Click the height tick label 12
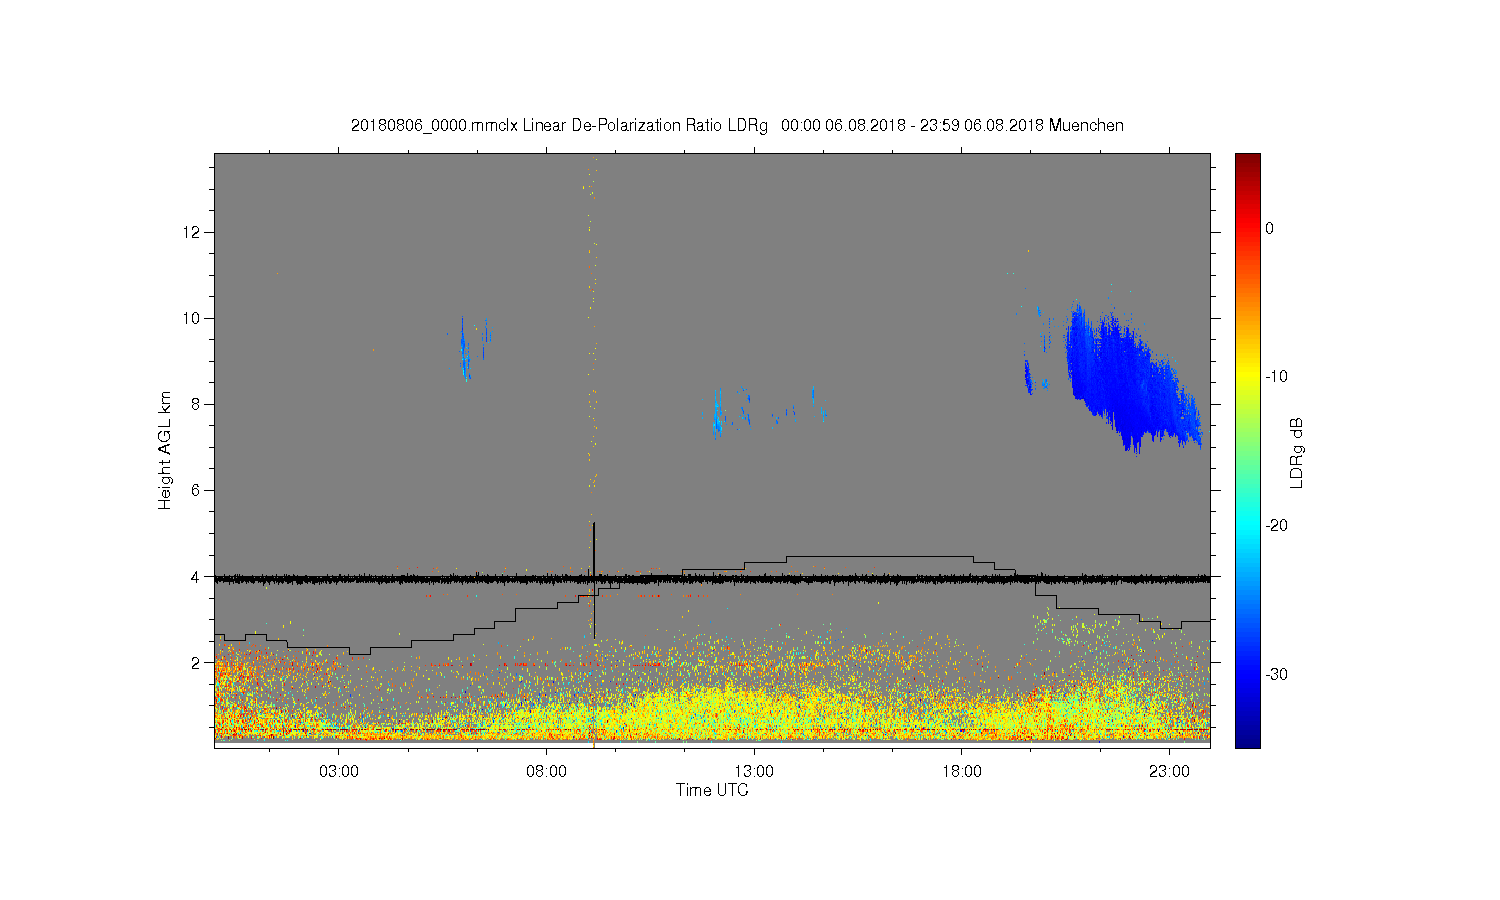The width and height of the screenshot is (1500, 900). pos(193,232)
